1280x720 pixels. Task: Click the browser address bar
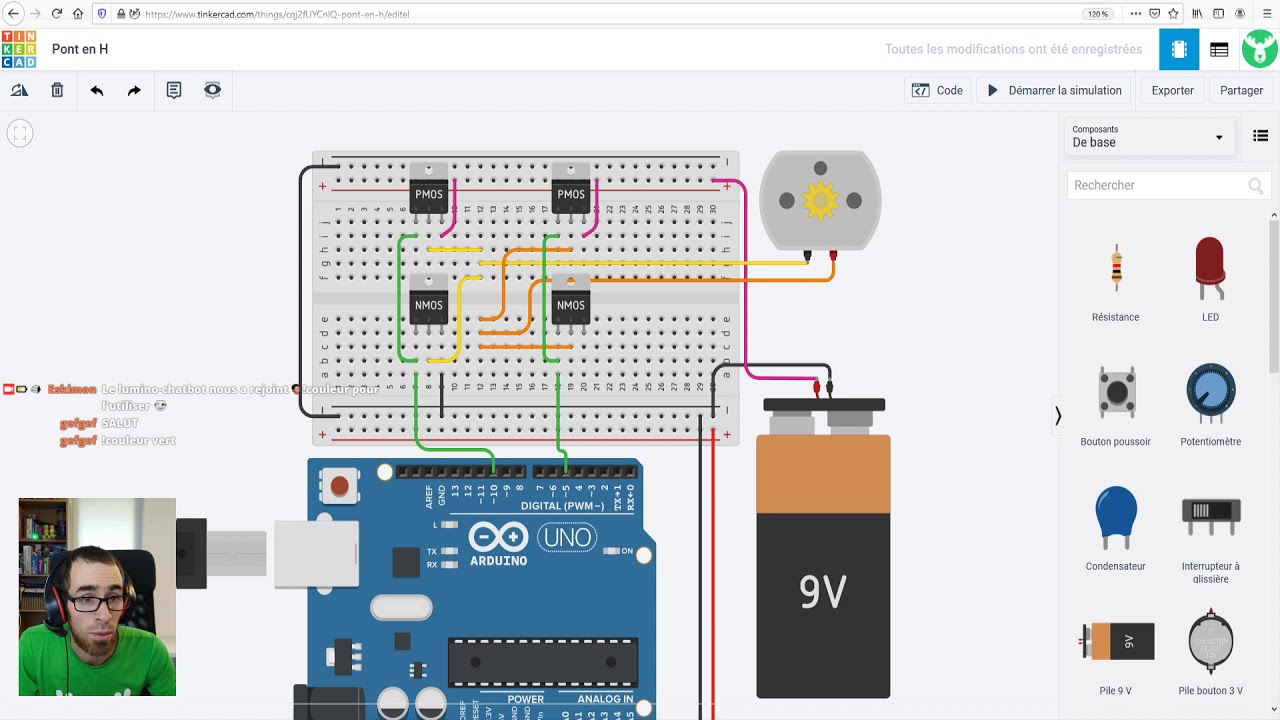point(600,14)
